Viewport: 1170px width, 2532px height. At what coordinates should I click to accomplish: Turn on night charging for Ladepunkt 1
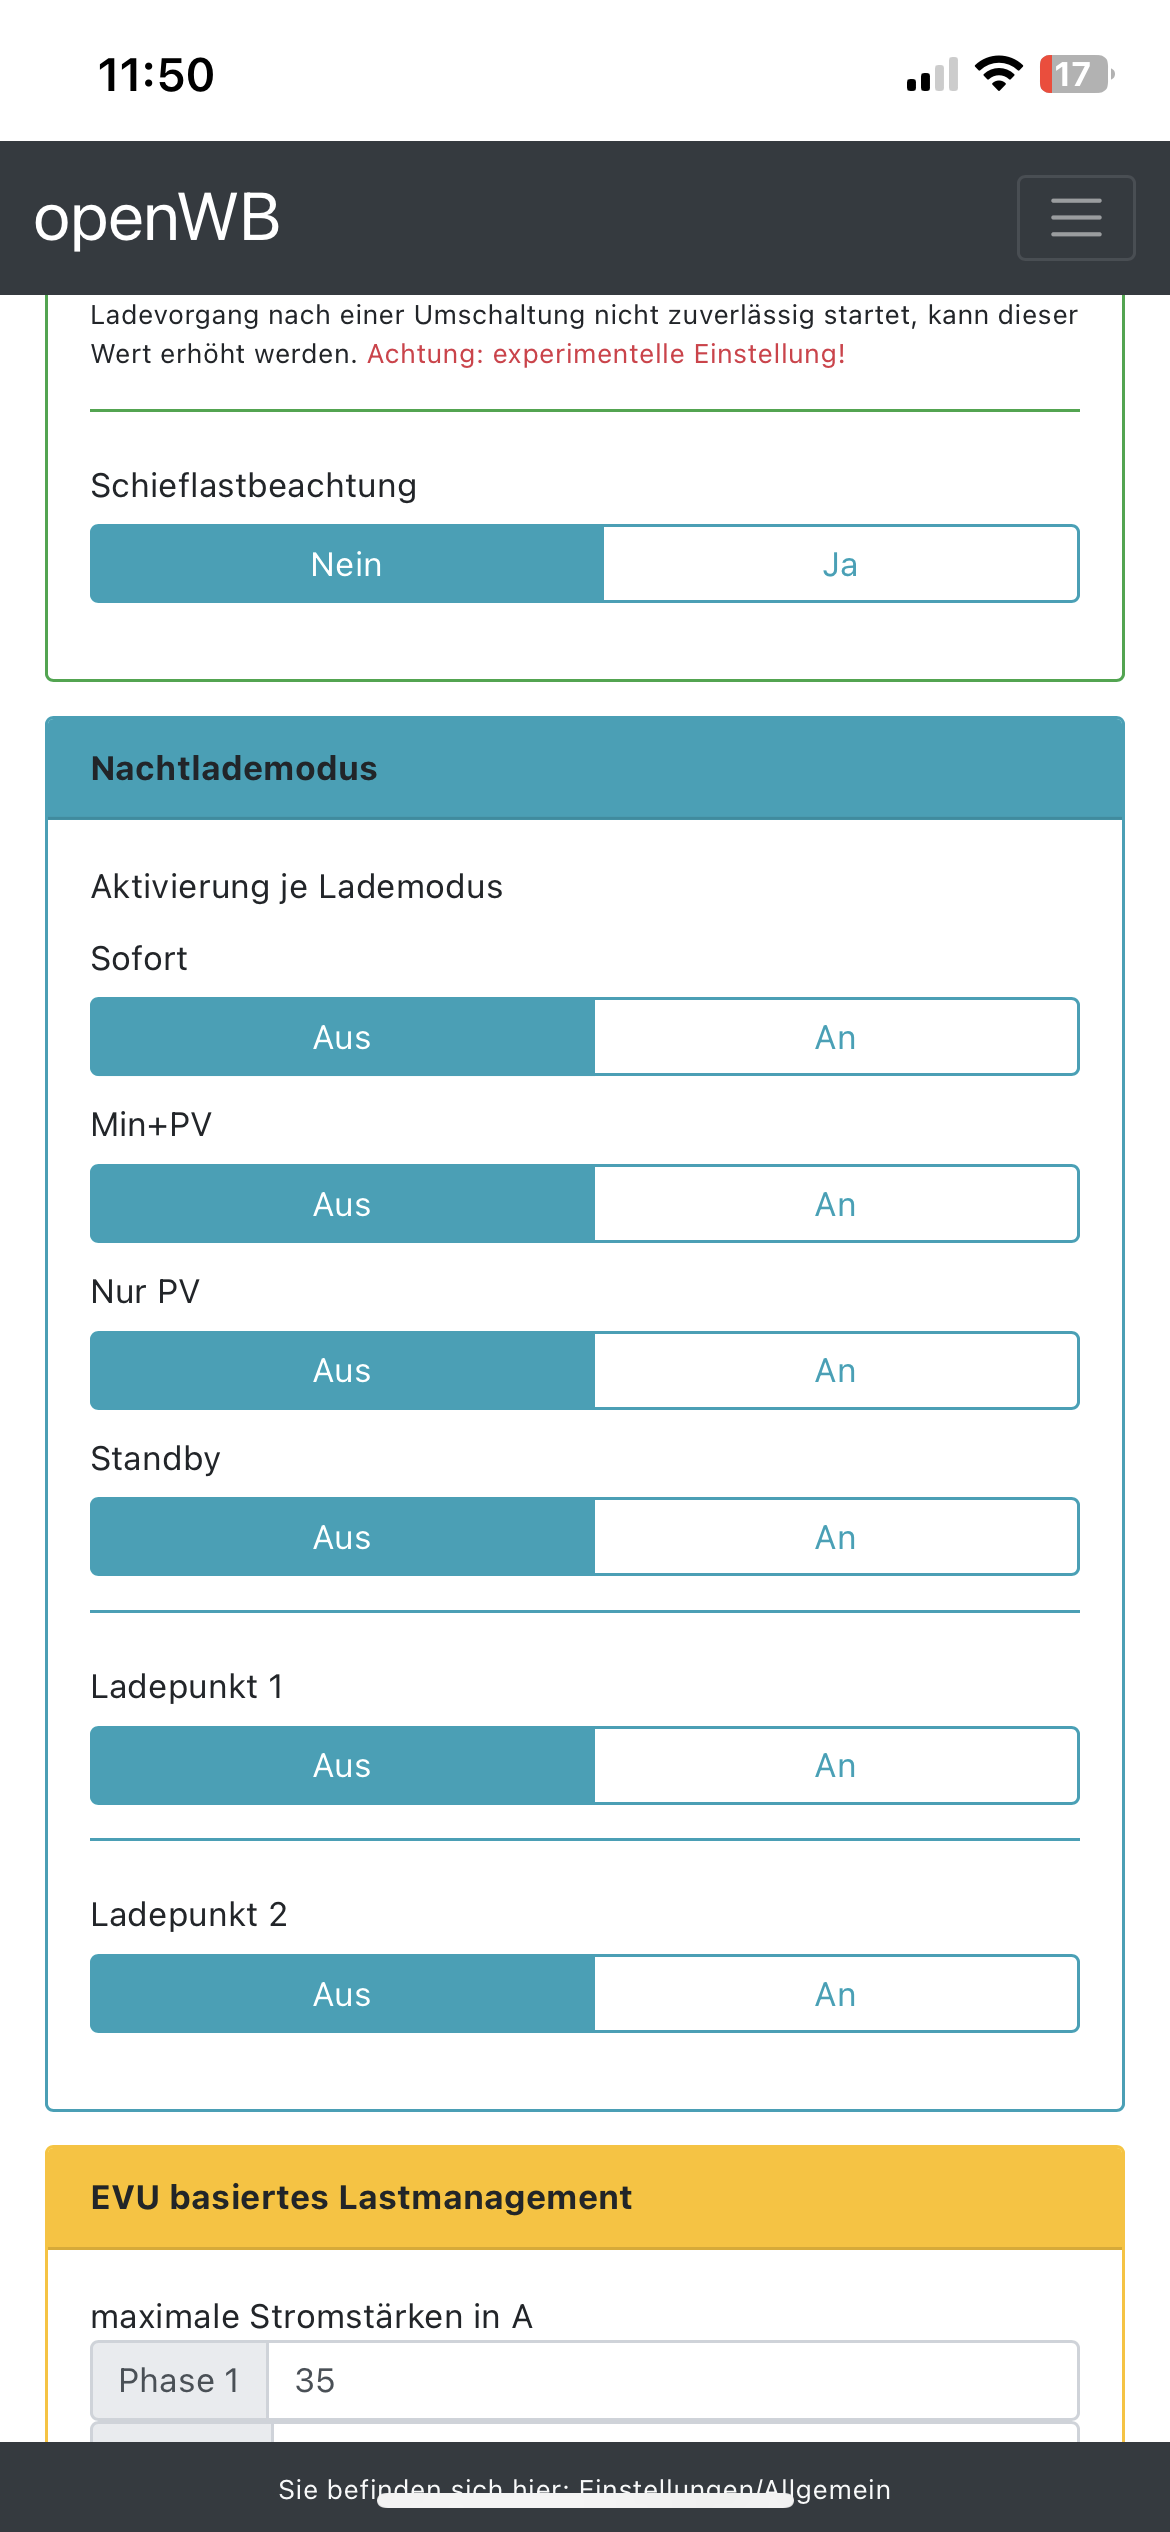pyautogui.click(x=836, y=1765)
